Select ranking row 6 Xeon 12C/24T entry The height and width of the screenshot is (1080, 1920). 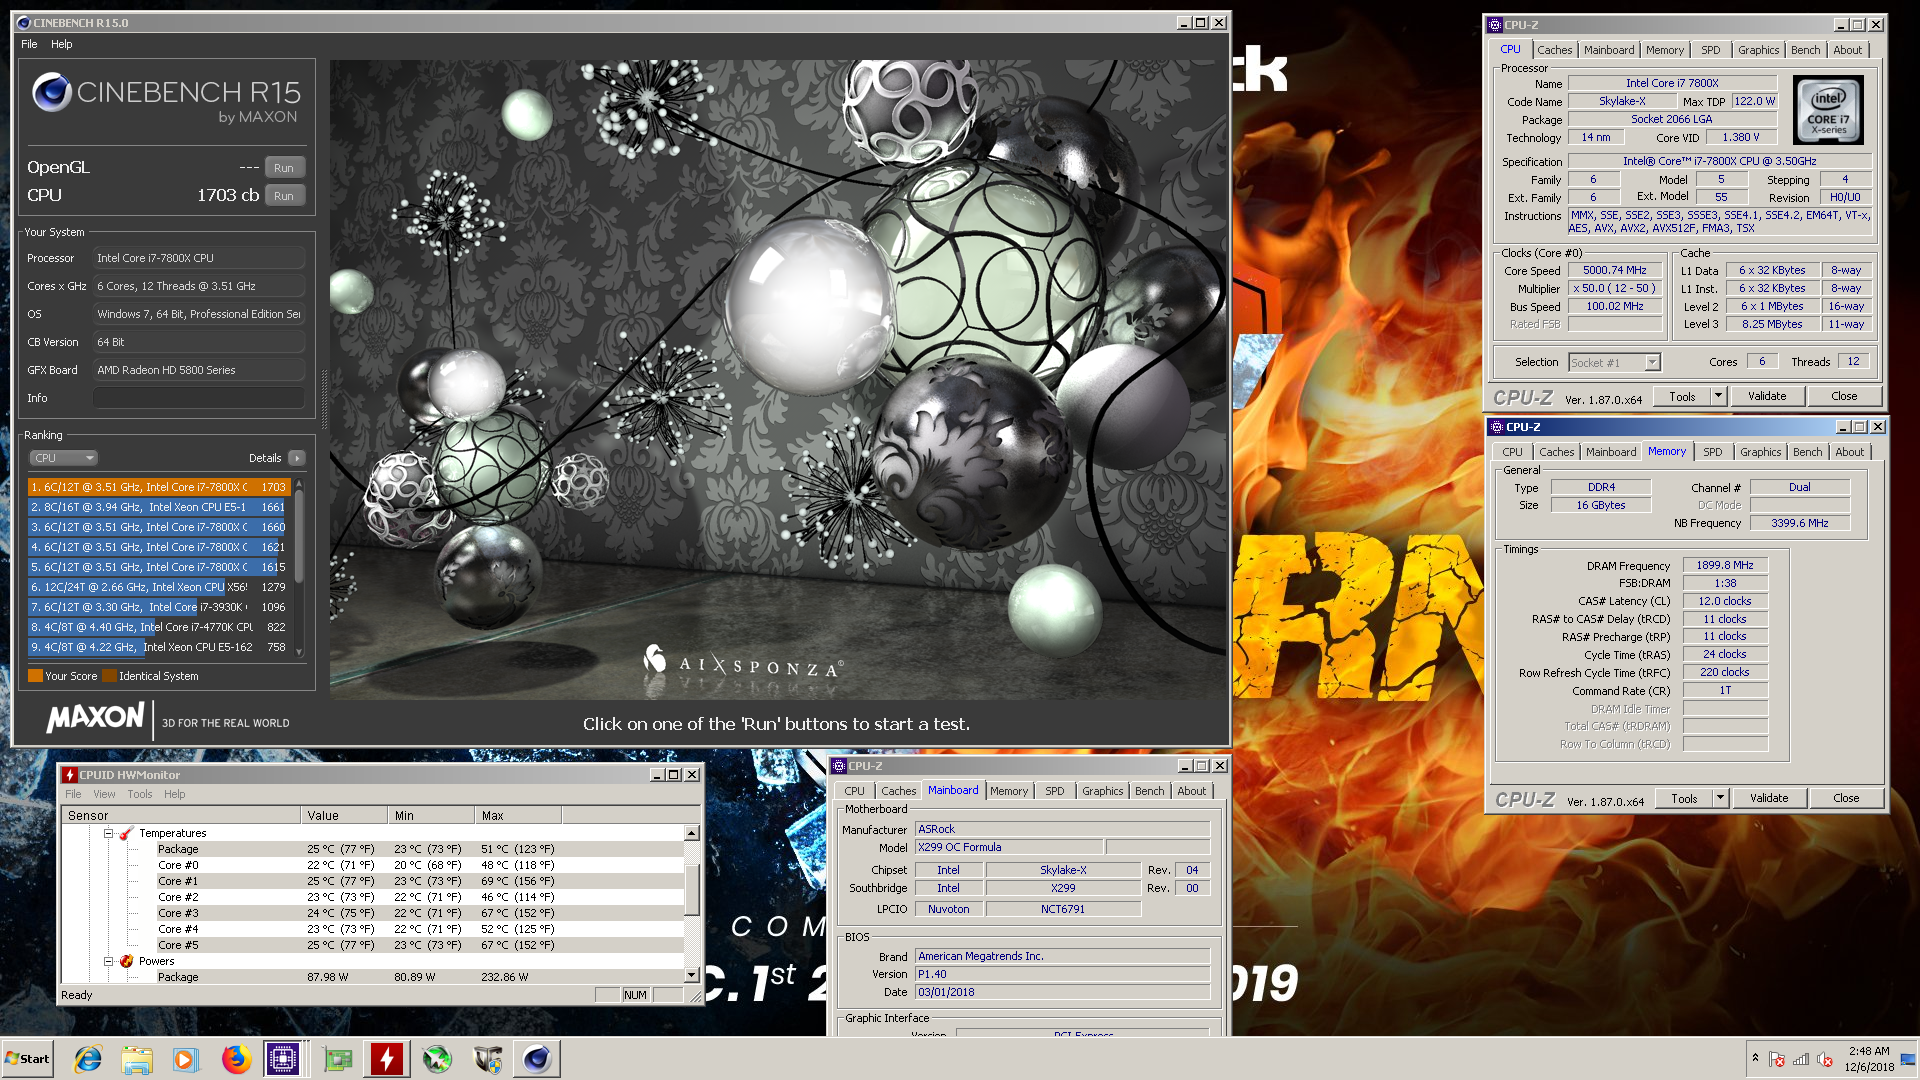click(158, 587)
